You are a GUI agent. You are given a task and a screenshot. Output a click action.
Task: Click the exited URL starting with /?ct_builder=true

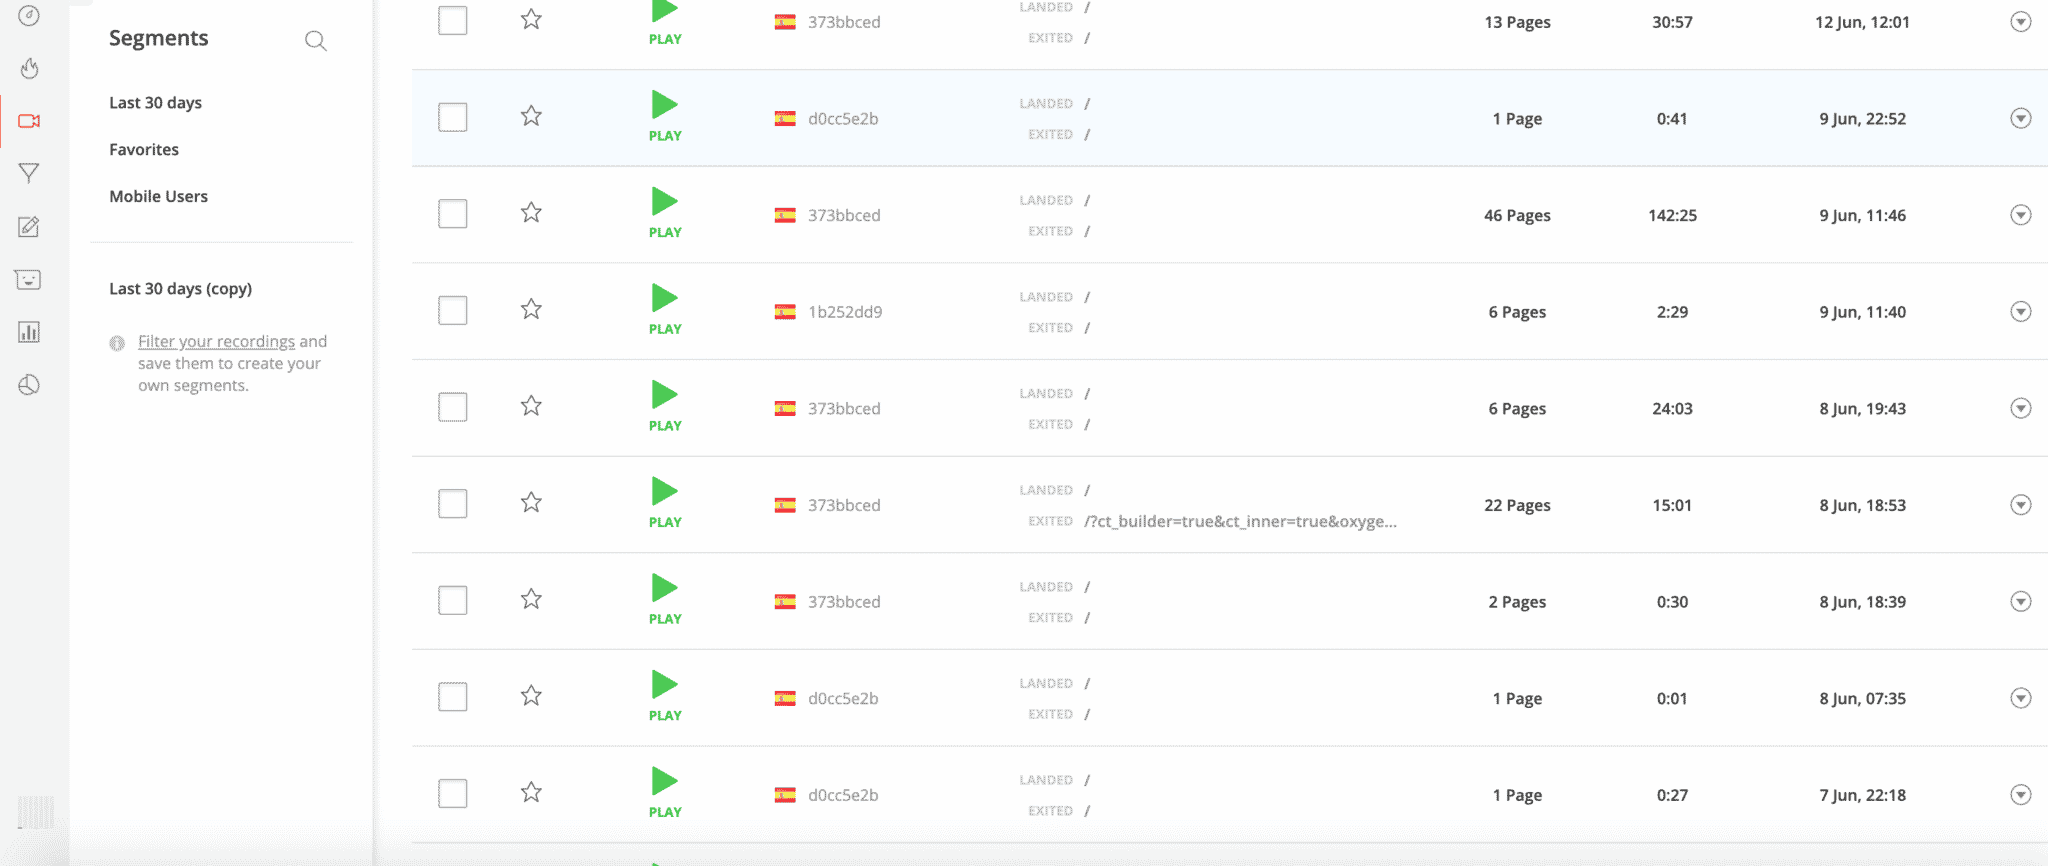click(1240, 522)
